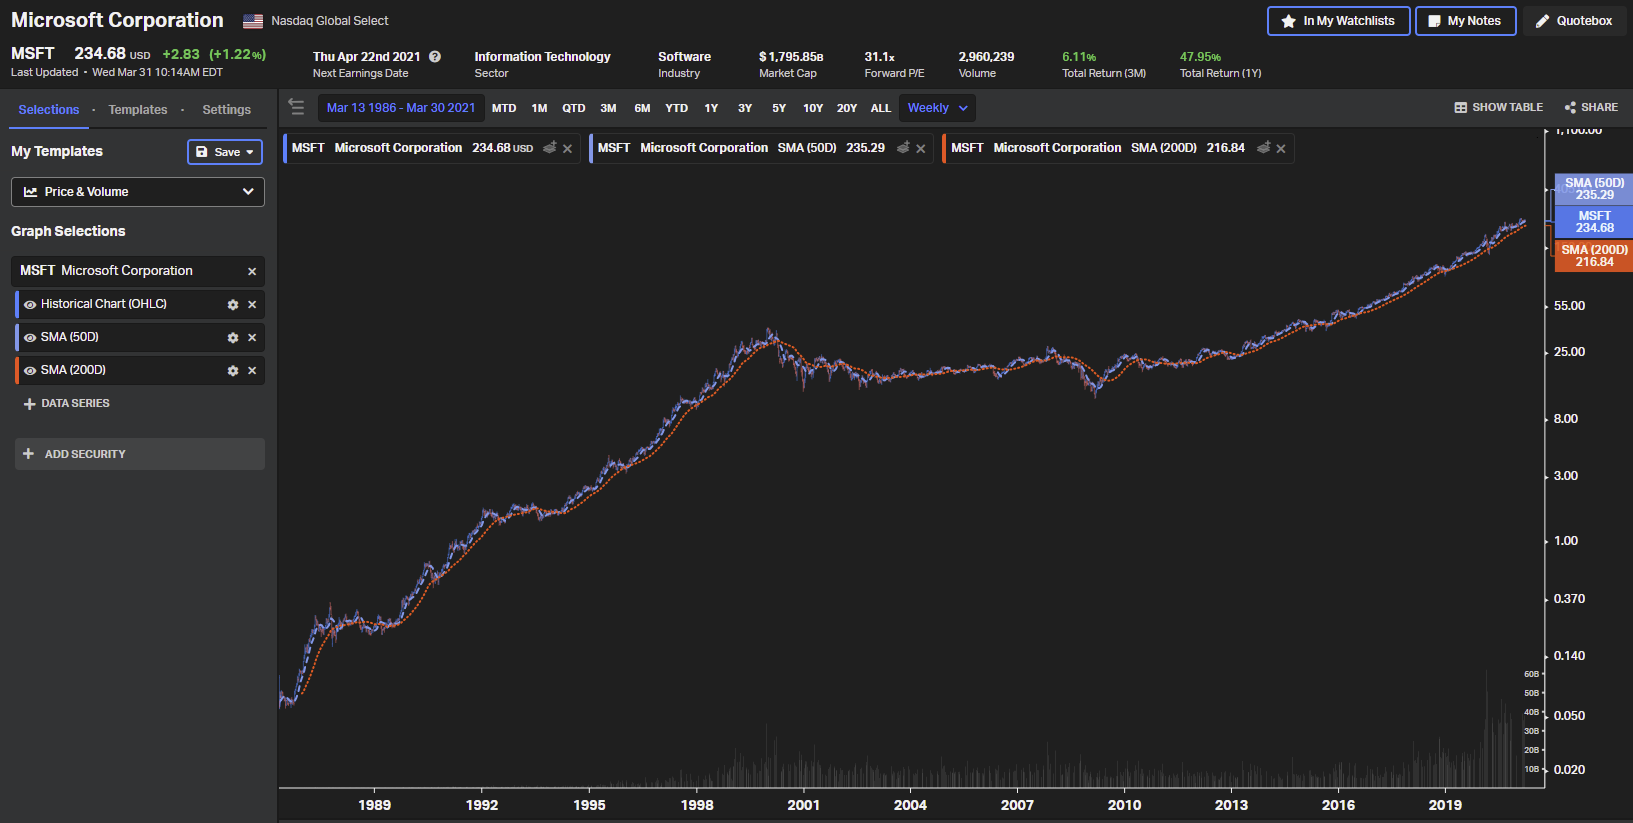Viewport: 1633px width, 823px height.
Task: Remove SMA (50D) series from selections
Action: coord(252,338)
